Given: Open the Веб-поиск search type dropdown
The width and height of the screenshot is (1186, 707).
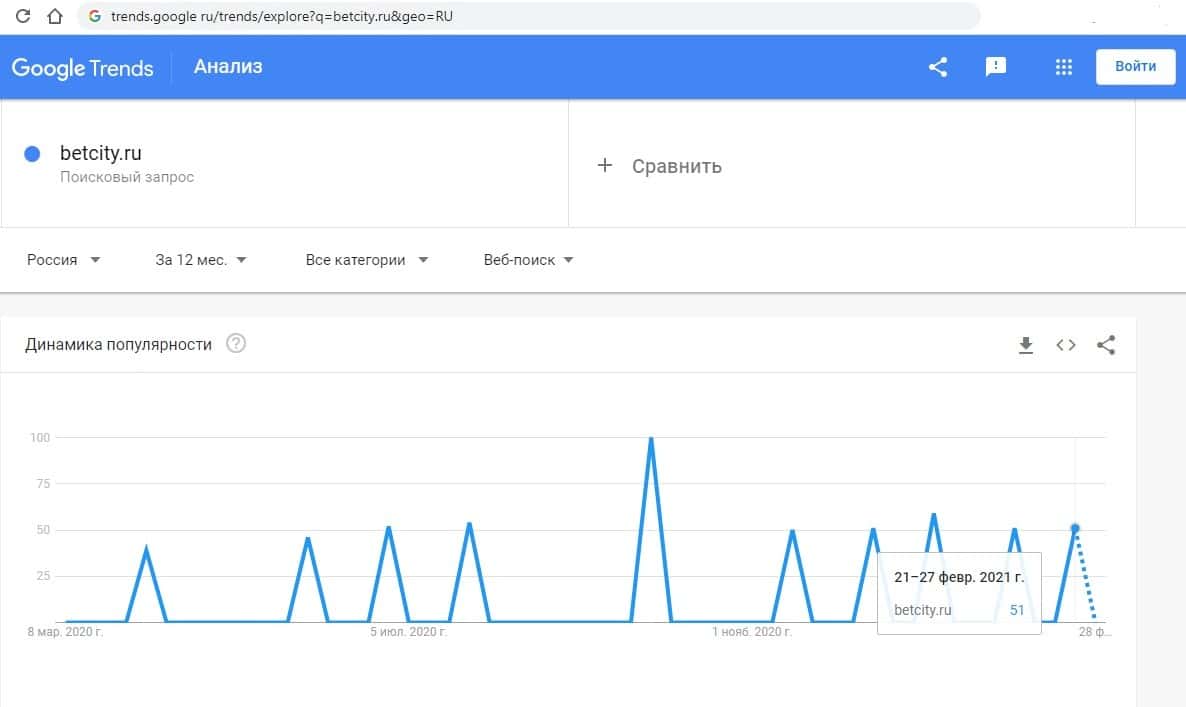Looking at the screenshot, I should point(528,260).
